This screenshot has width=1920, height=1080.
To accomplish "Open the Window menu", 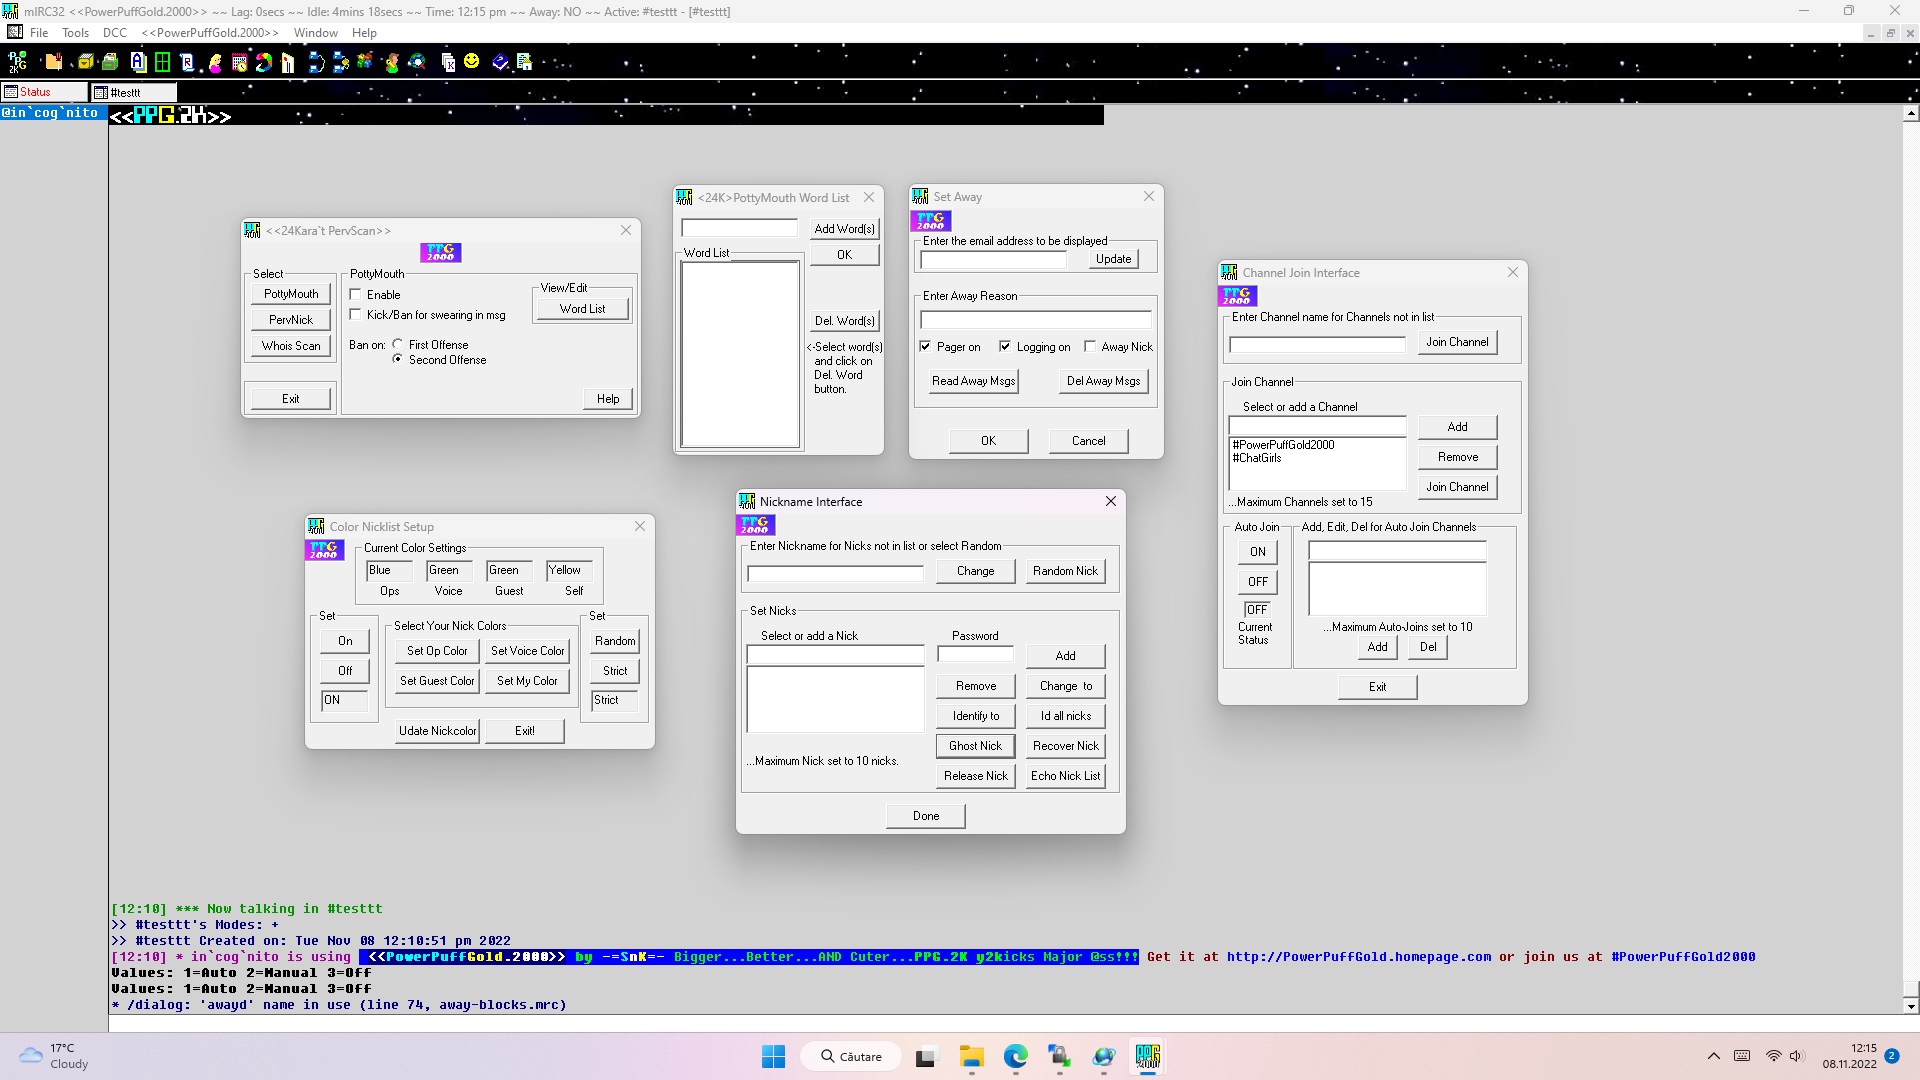I will [315, 32].
